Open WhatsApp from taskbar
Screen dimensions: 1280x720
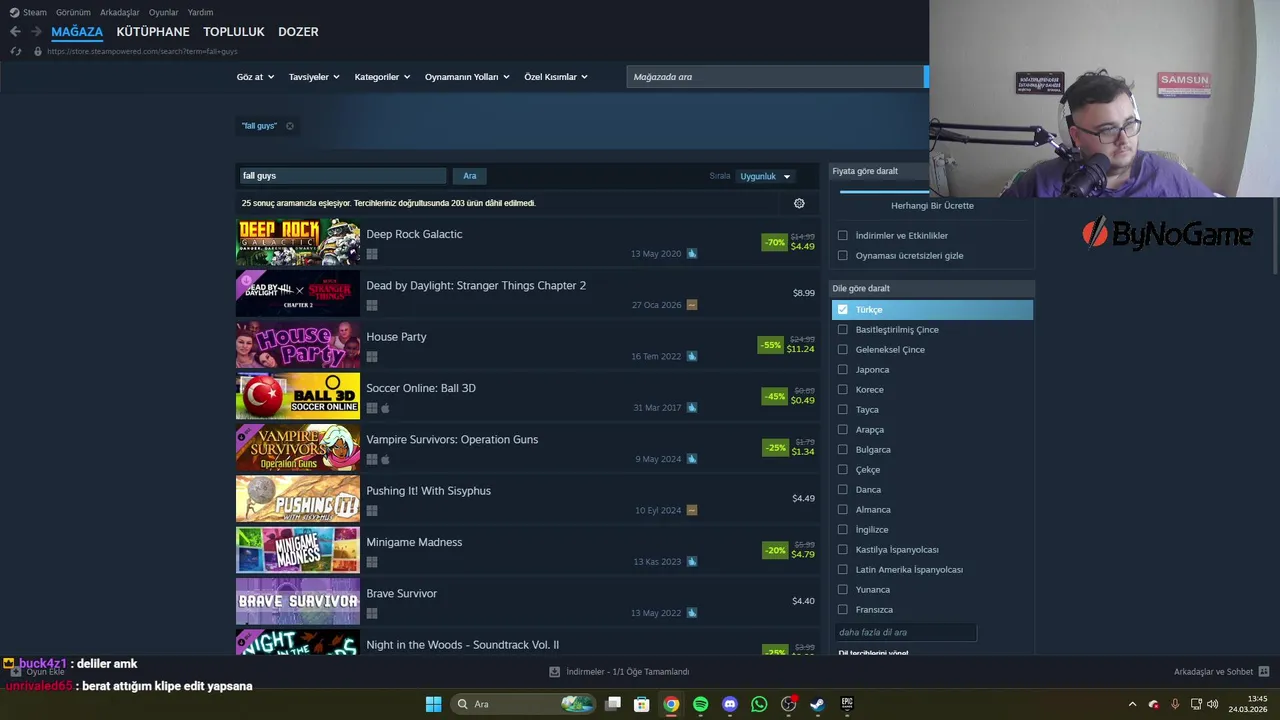[x=759, y=704]
